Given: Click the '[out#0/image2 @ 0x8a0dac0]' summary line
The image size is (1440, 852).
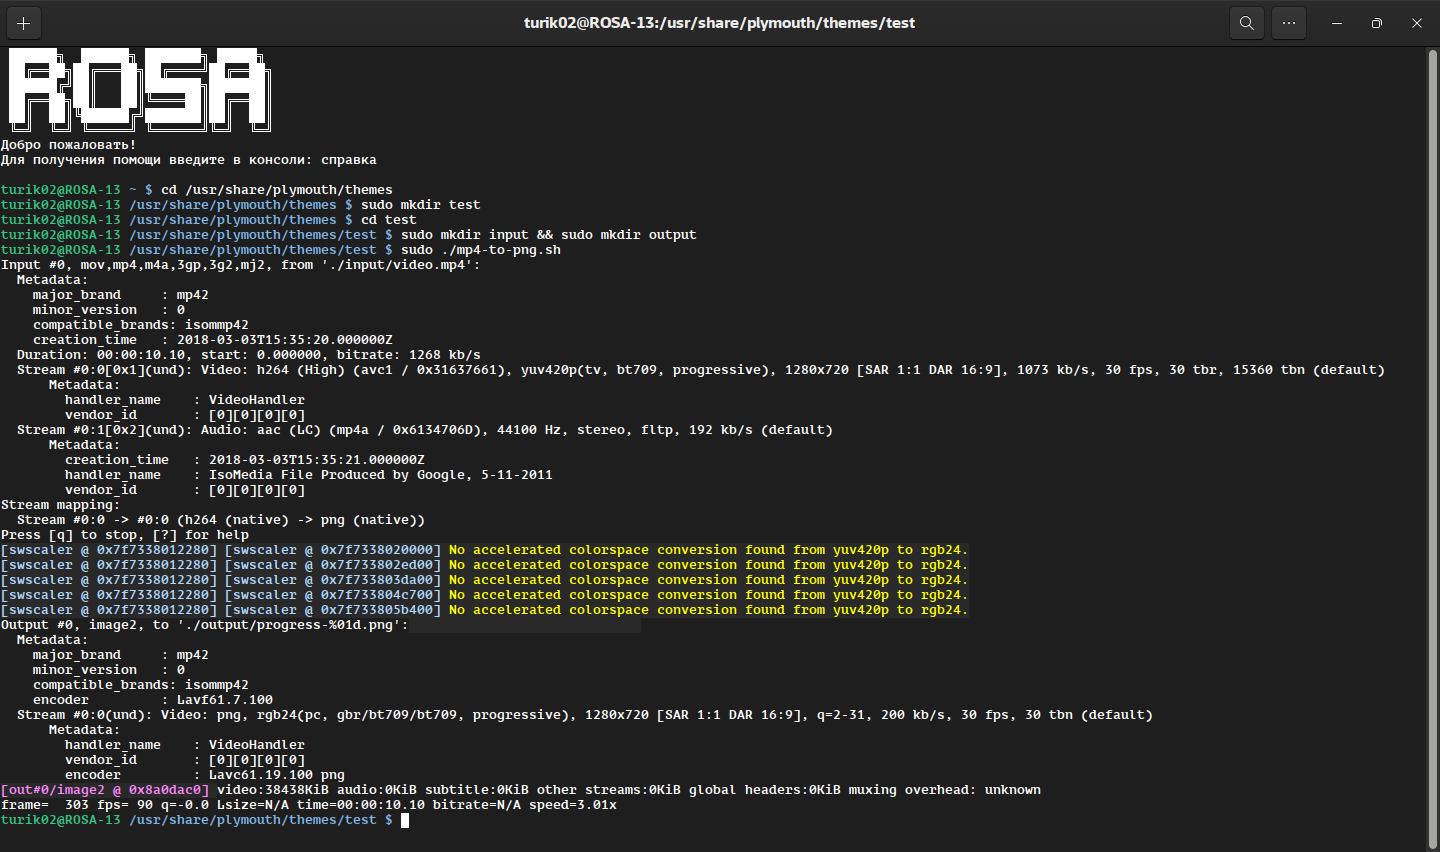Looking at the screenshot, I should point(521,790).
